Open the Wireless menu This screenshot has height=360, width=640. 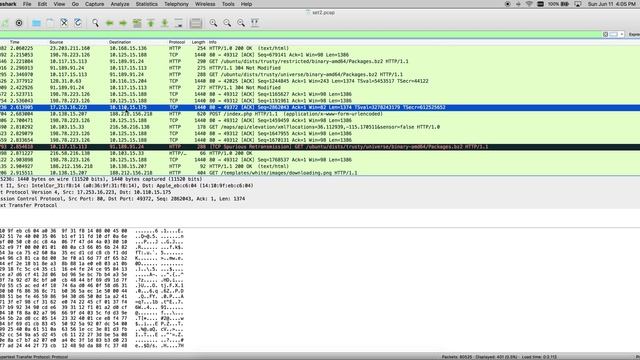(x=205, y=4)
